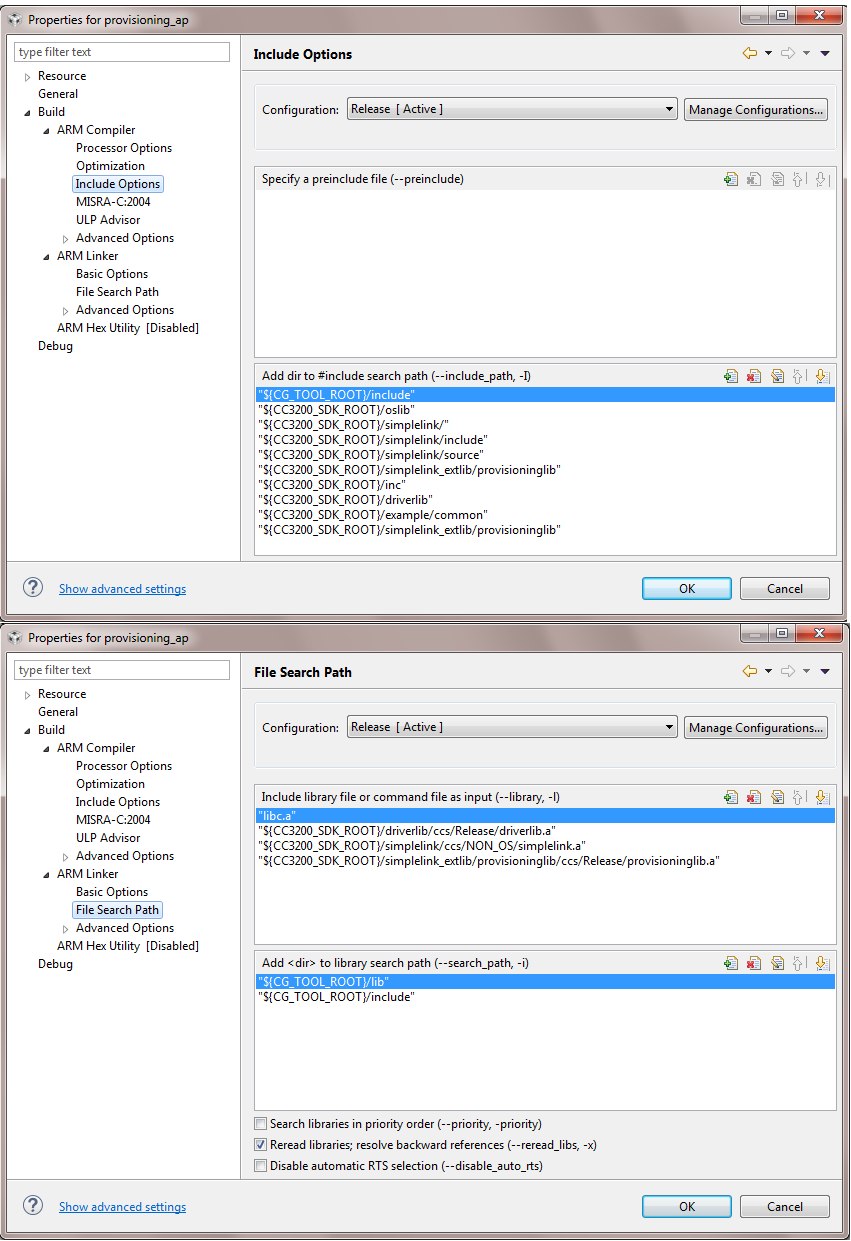Select the "${CC3200_SDK_ROOT}/oslib" include path

pos(545,410)
